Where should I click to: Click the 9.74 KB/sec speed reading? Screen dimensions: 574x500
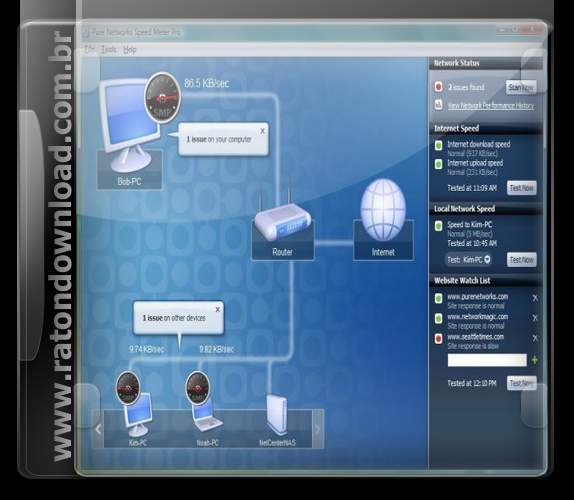146,349
